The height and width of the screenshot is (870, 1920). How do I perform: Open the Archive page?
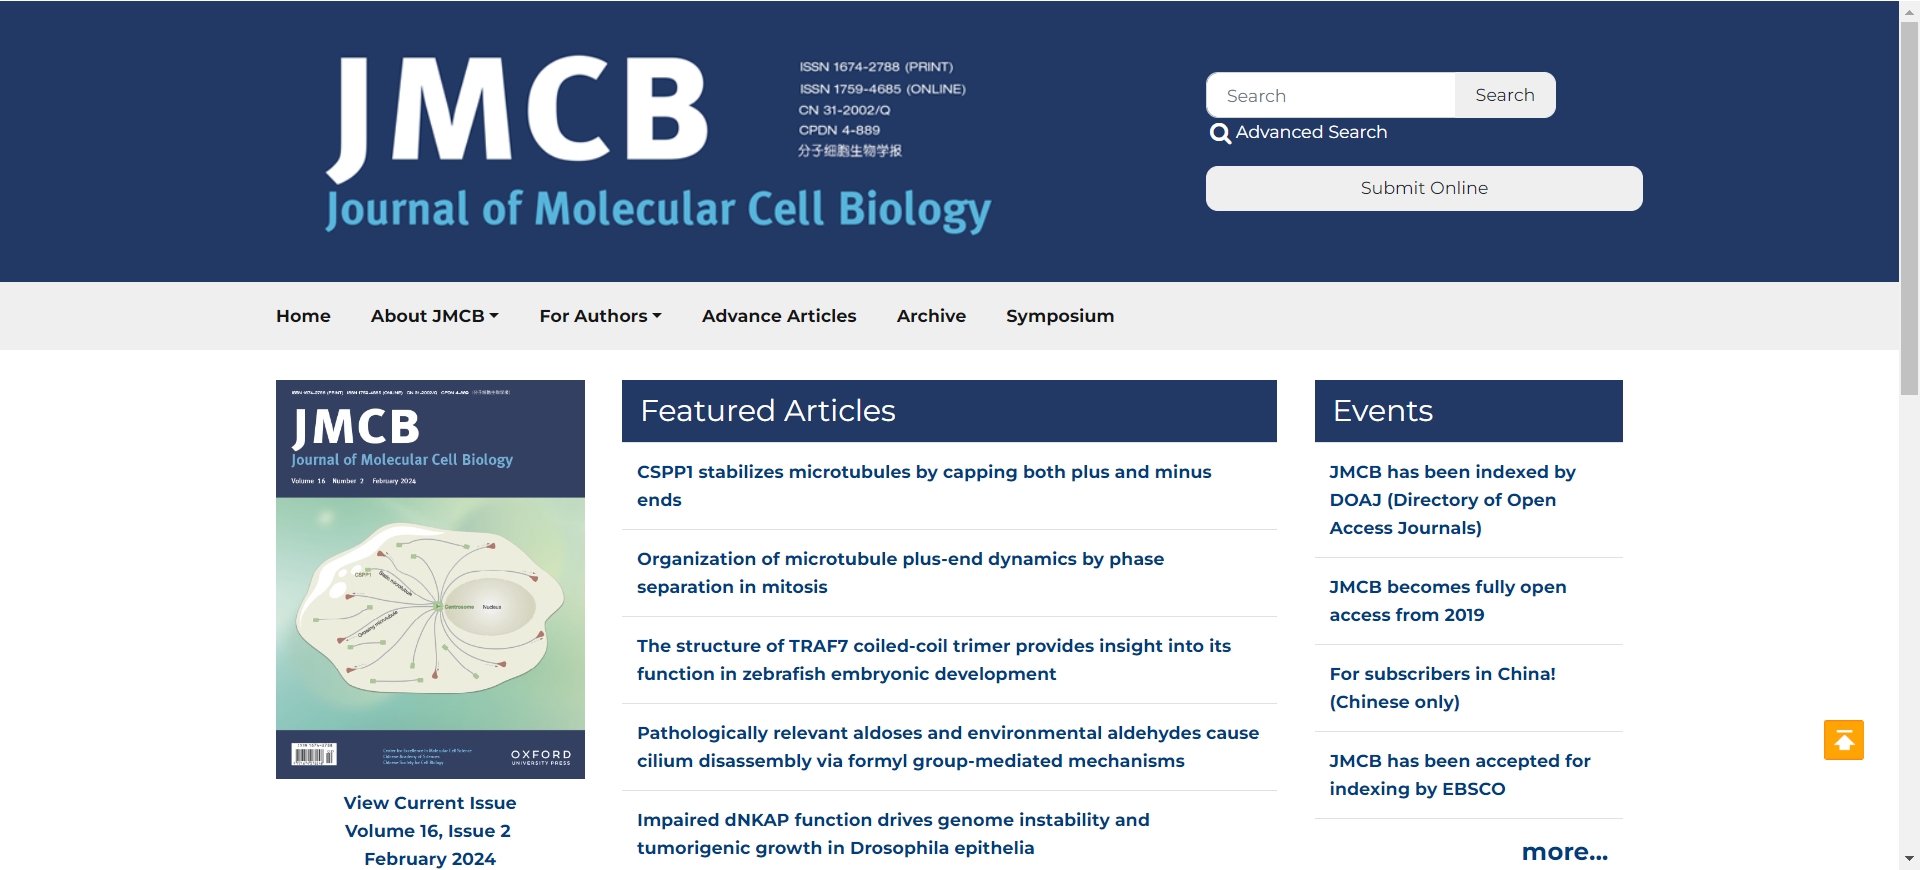point(931,316)
